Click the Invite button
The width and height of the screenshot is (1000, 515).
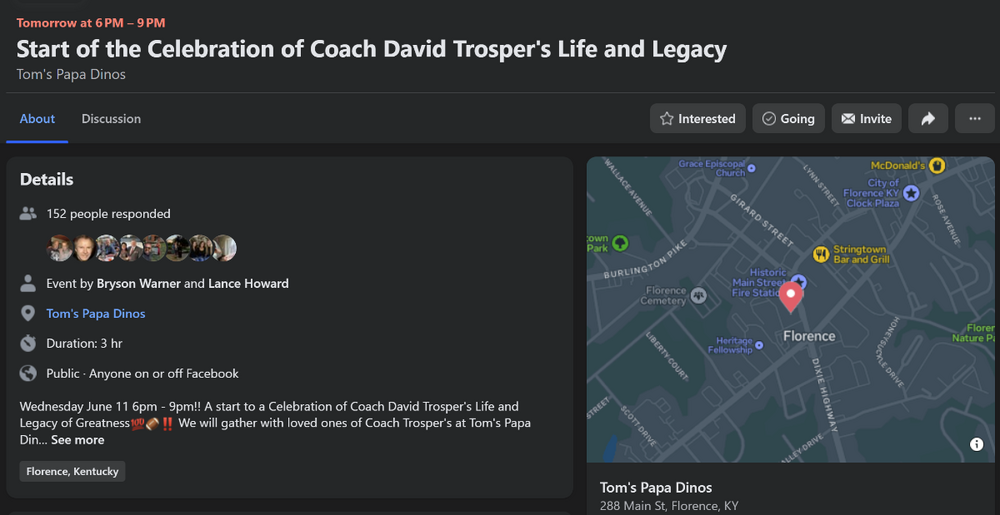click(866, 119)
